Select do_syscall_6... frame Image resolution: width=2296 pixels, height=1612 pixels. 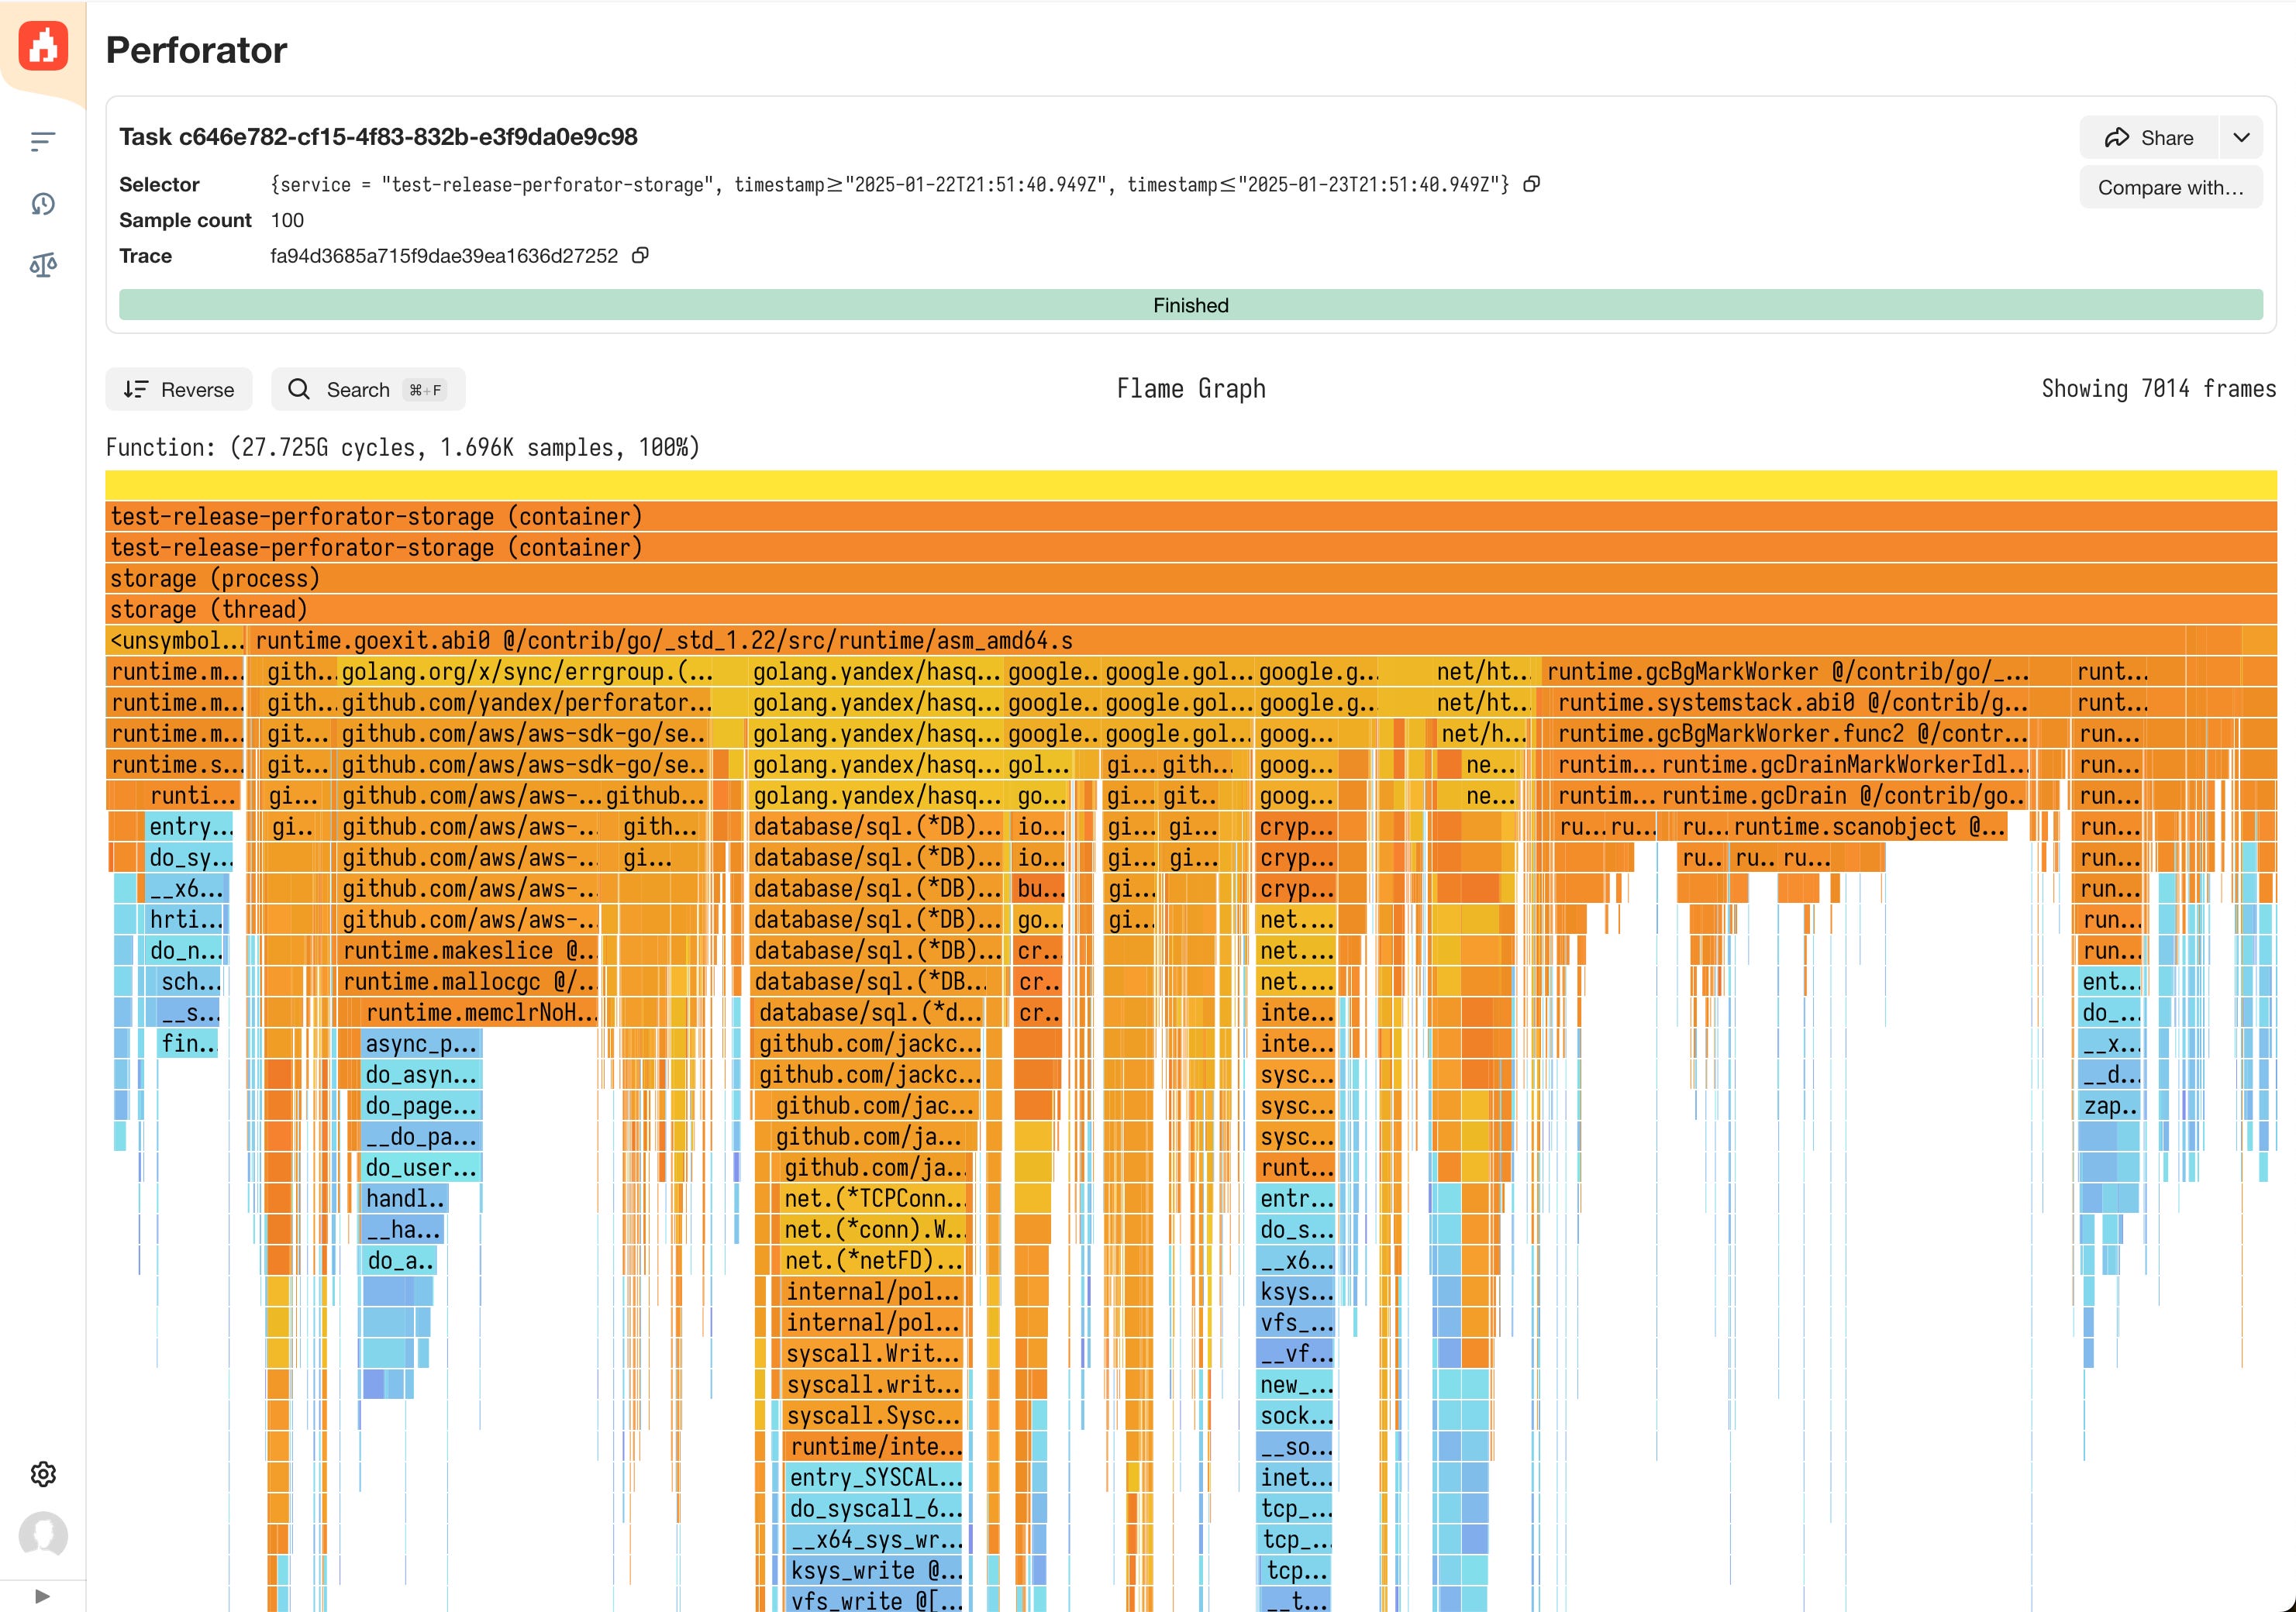click(x=876, y=1508)
